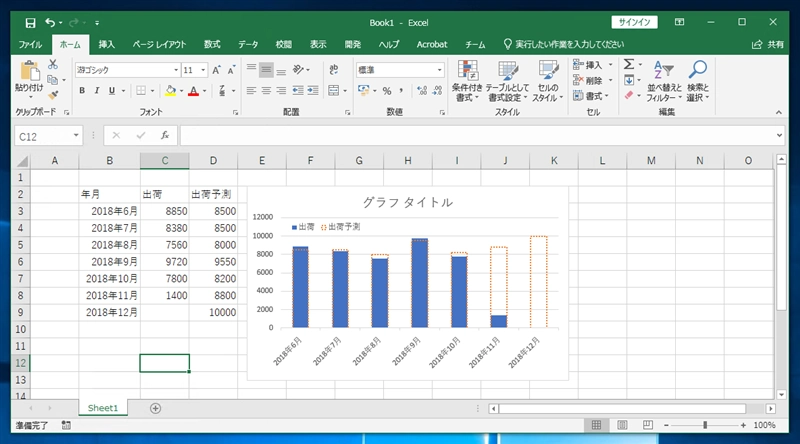Increase indent in the cell
The height and width of the screenshot is (444, 800).
click(x=313, y=91)
